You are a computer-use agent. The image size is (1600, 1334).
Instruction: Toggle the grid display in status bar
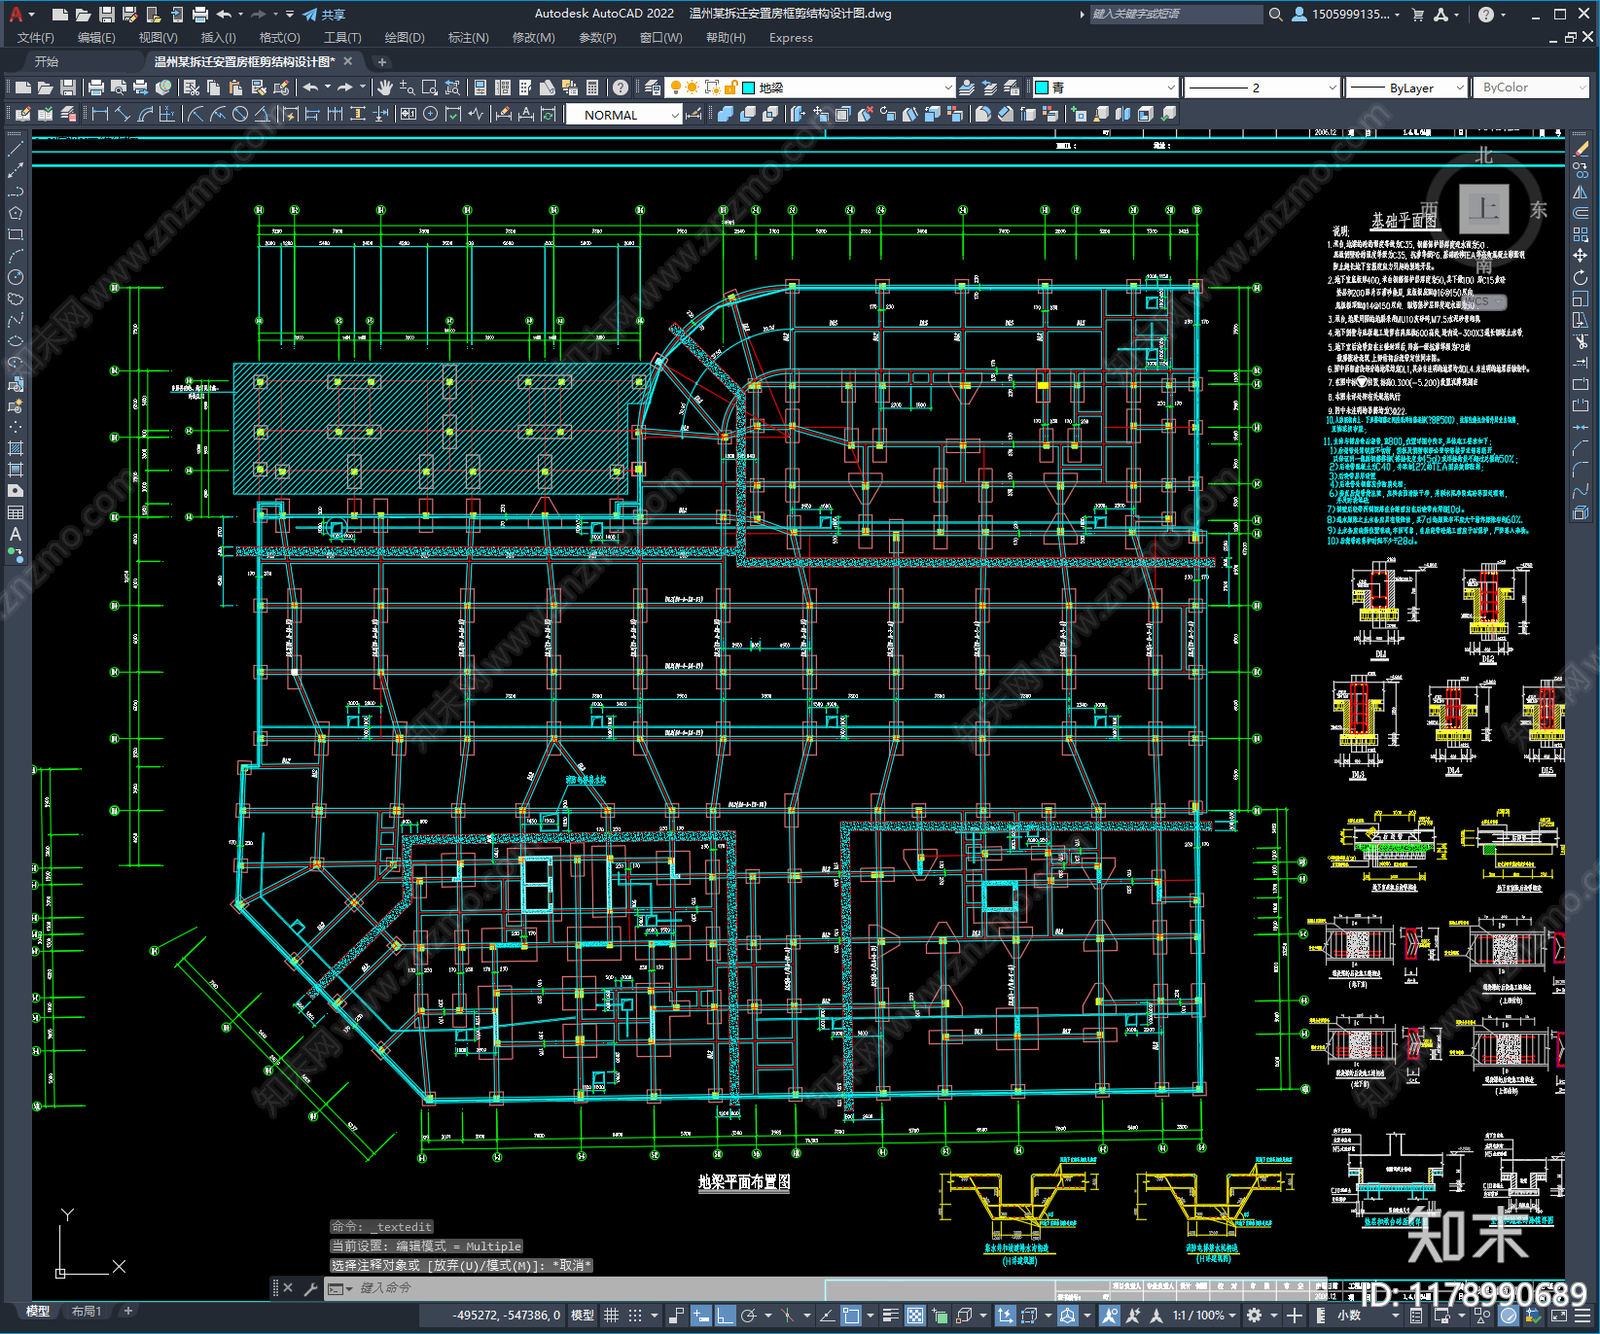(611, 1315)
